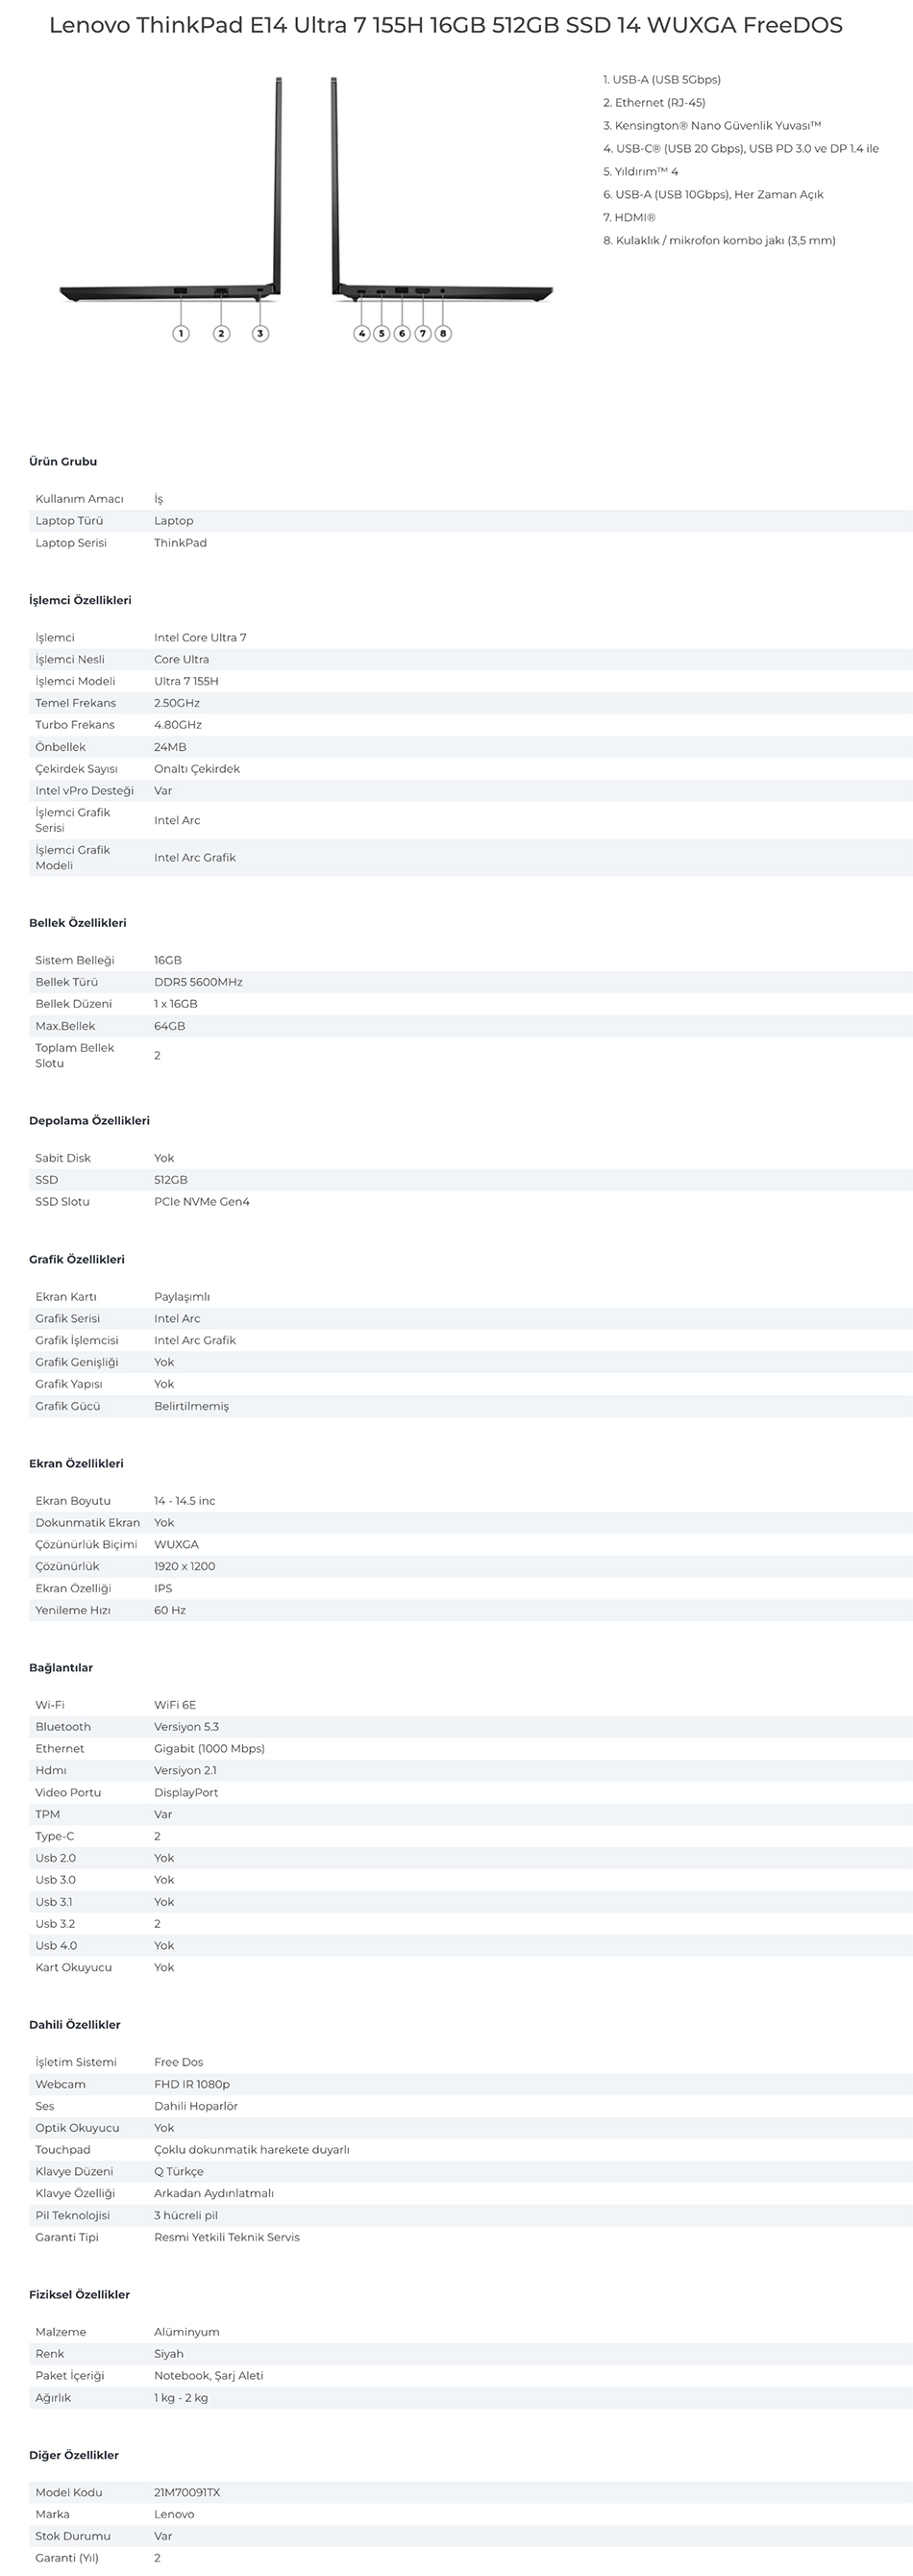Click the 'Notebook, Şarj Aleti' package contents value
Viewport: 913px width, 2576px height.
click(x=209, y=2376)
